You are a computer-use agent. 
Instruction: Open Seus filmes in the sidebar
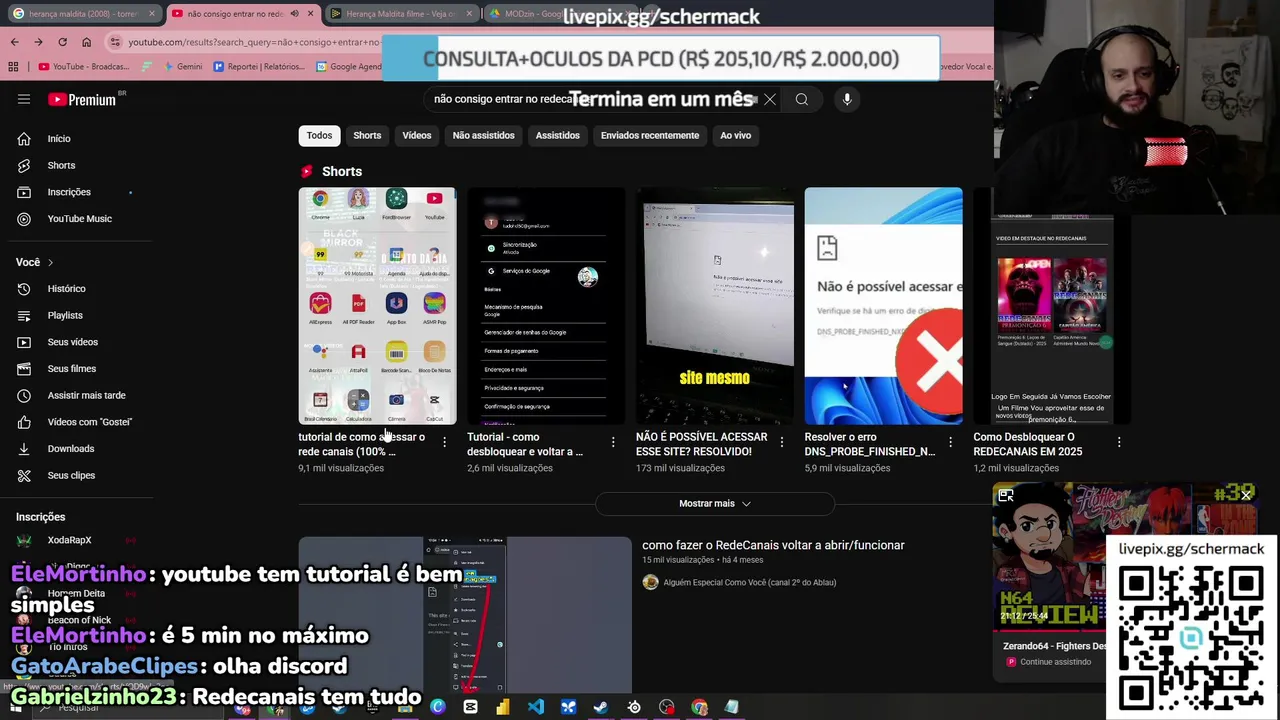pyautogui.click(x=72, y=369)
